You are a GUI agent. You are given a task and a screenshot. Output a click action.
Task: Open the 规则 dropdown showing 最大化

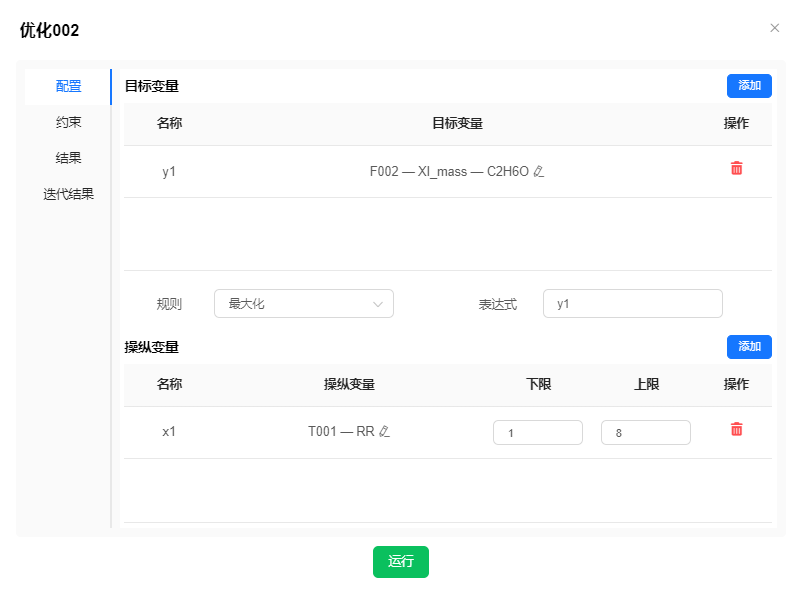pyautogui.click(x=304, y=304)
